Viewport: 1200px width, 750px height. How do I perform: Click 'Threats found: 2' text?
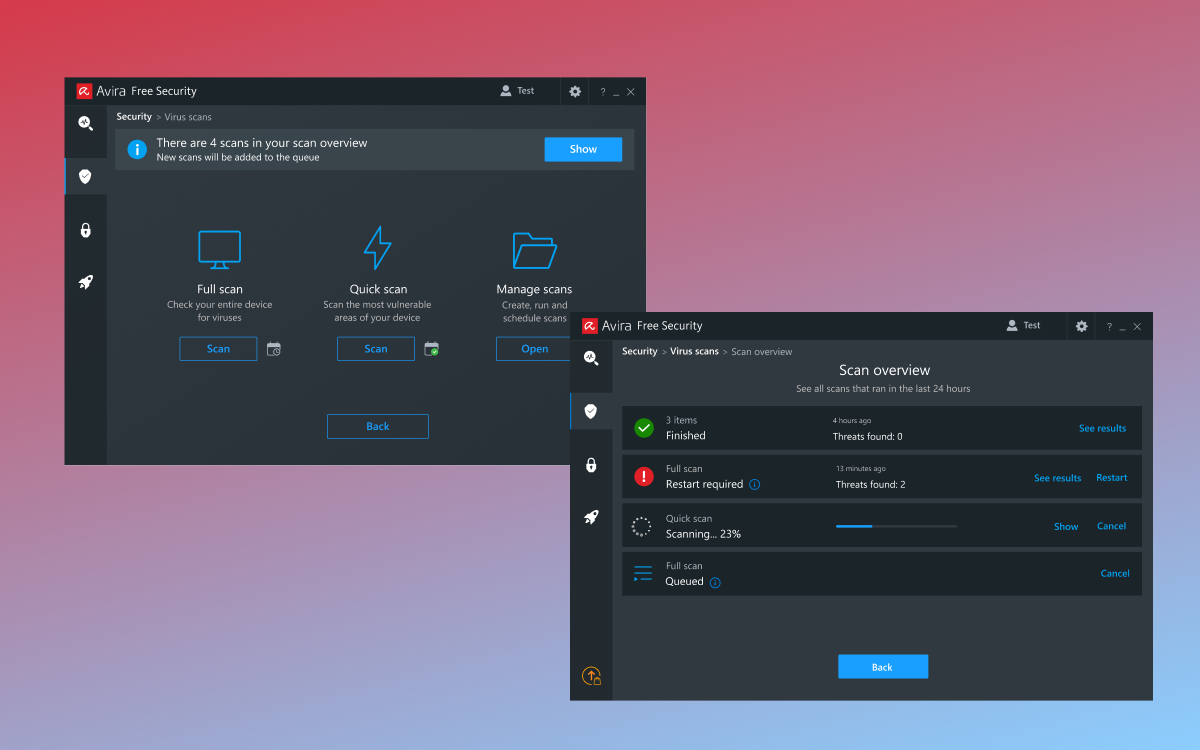tap(871, 485)
